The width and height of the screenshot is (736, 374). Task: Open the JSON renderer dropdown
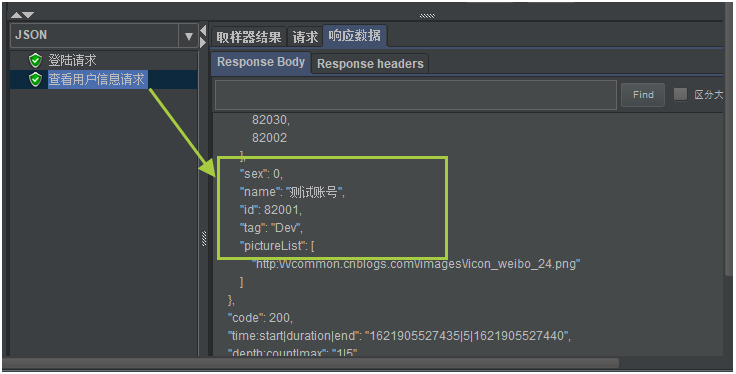(189, 36)
